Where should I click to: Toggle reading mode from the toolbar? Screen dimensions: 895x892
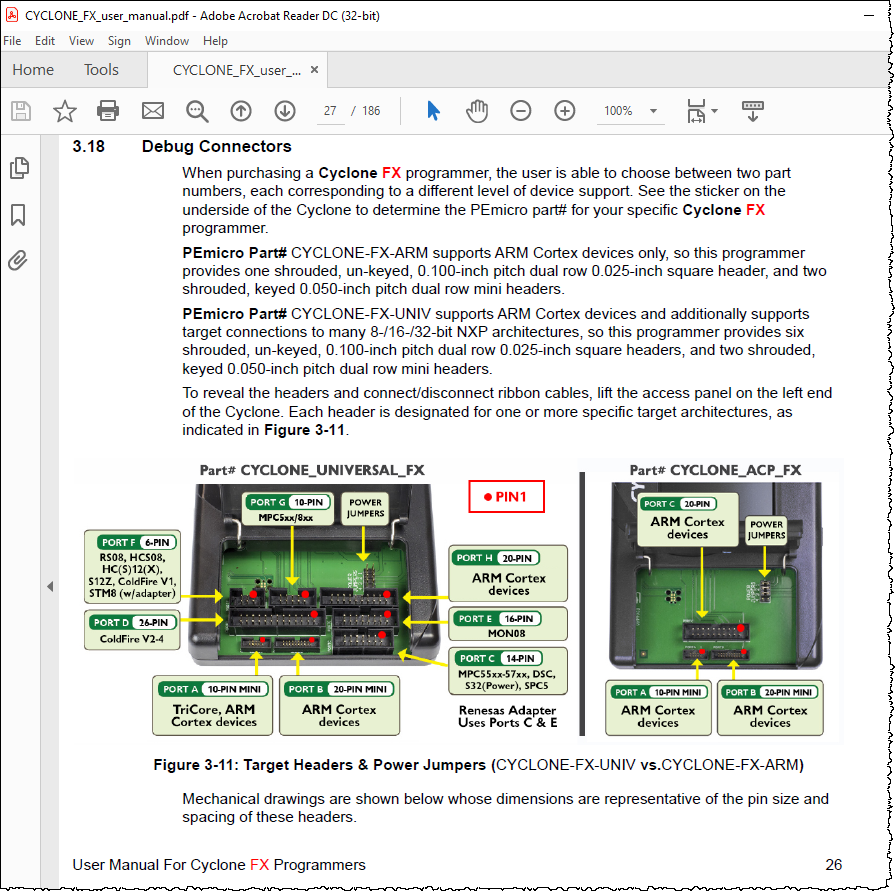point(752,111)
